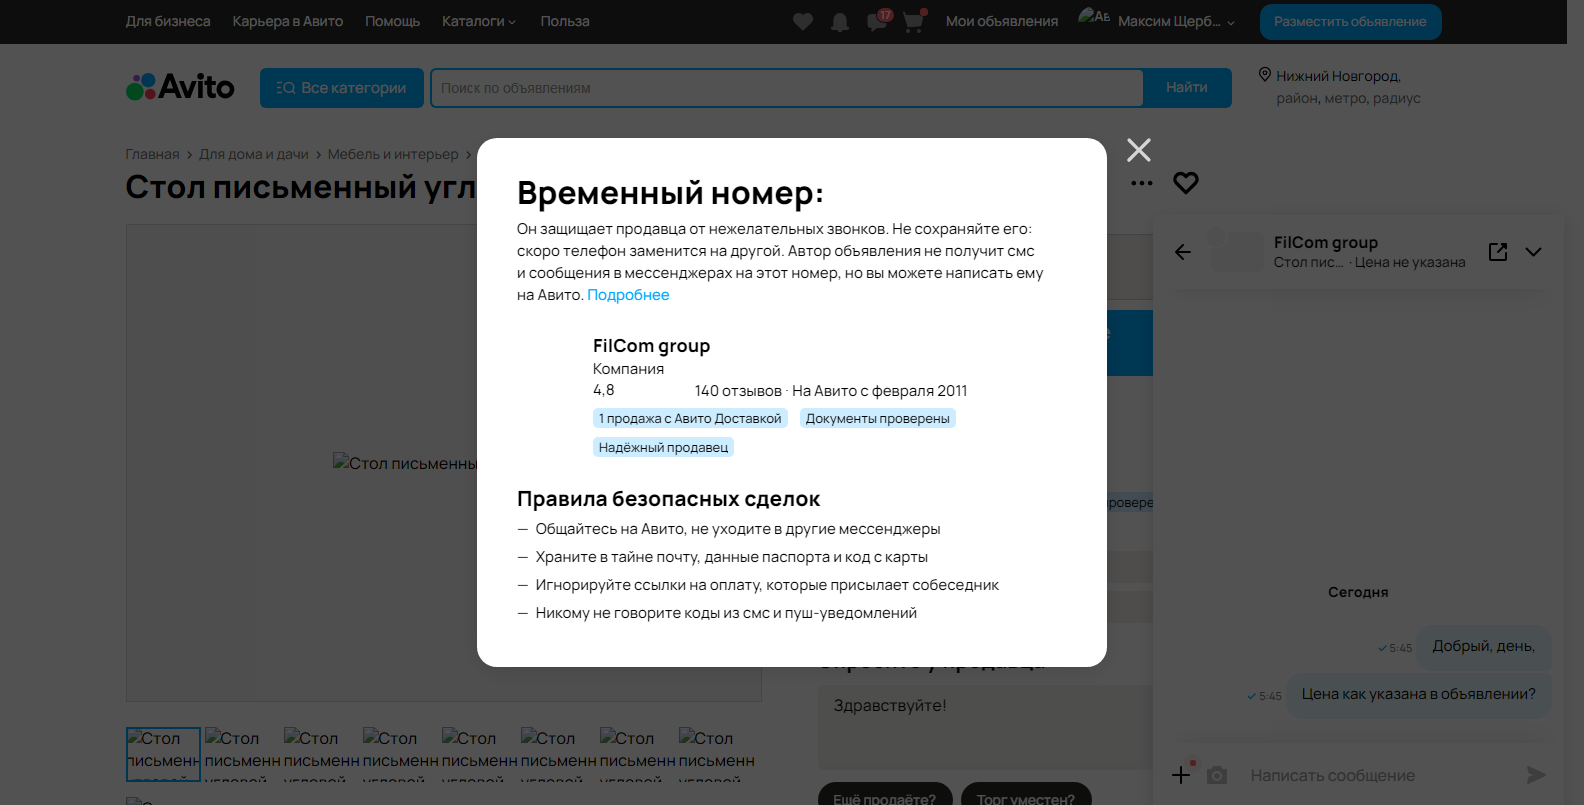
Task: Close the temporary number popup
Action: (1139, 150)
